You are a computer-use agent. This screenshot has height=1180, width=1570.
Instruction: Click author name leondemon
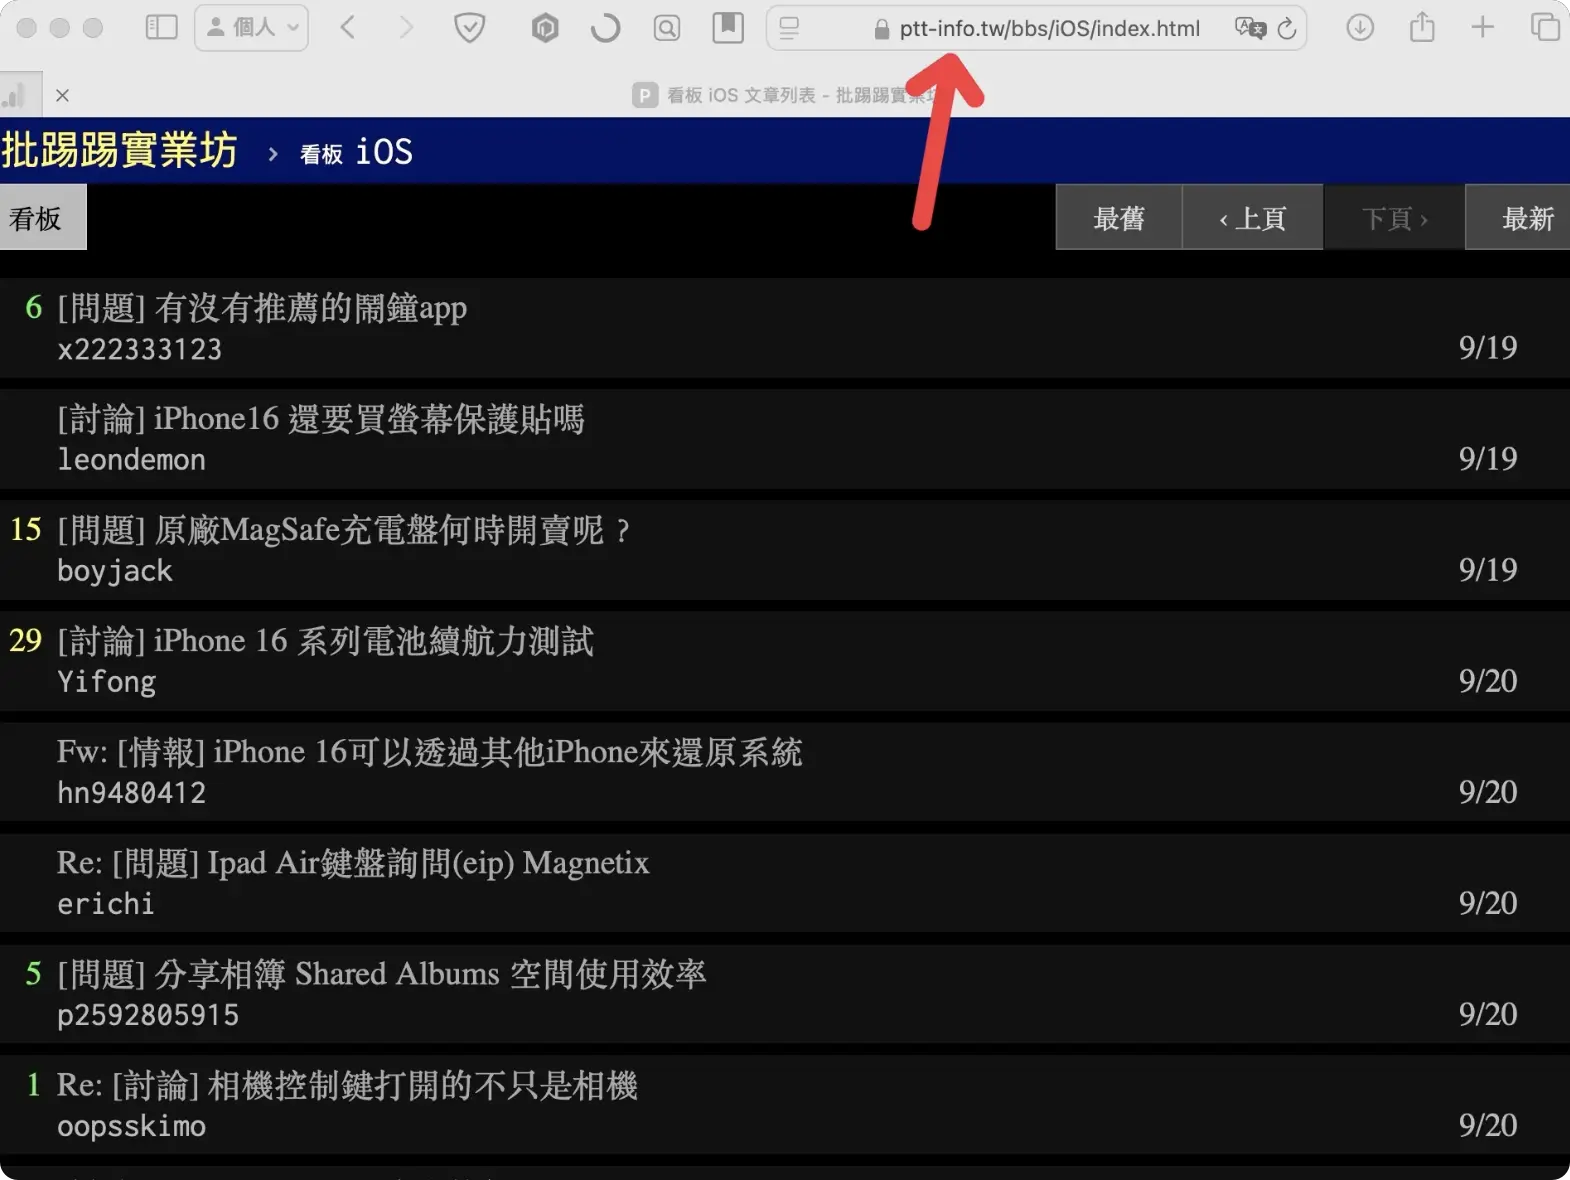[131, 460]
